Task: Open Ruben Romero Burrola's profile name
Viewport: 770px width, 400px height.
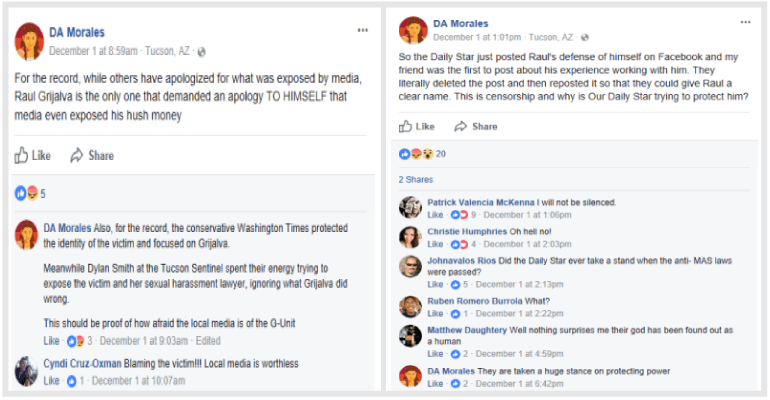Action: point(474,300)
